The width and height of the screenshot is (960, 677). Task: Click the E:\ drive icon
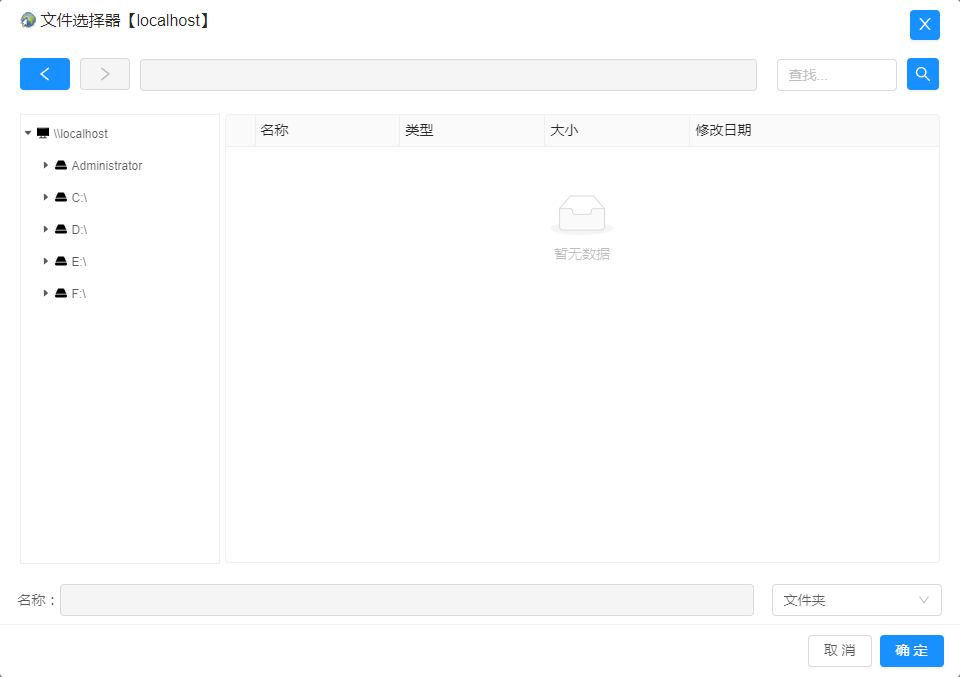click(61, 262)
